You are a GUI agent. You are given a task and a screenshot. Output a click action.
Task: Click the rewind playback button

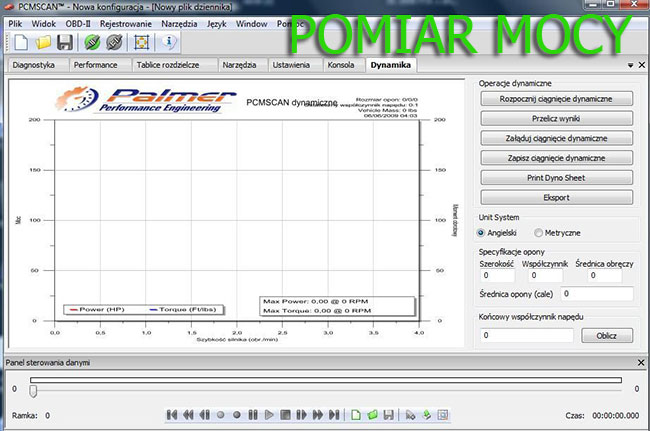(x=188, y=415)
